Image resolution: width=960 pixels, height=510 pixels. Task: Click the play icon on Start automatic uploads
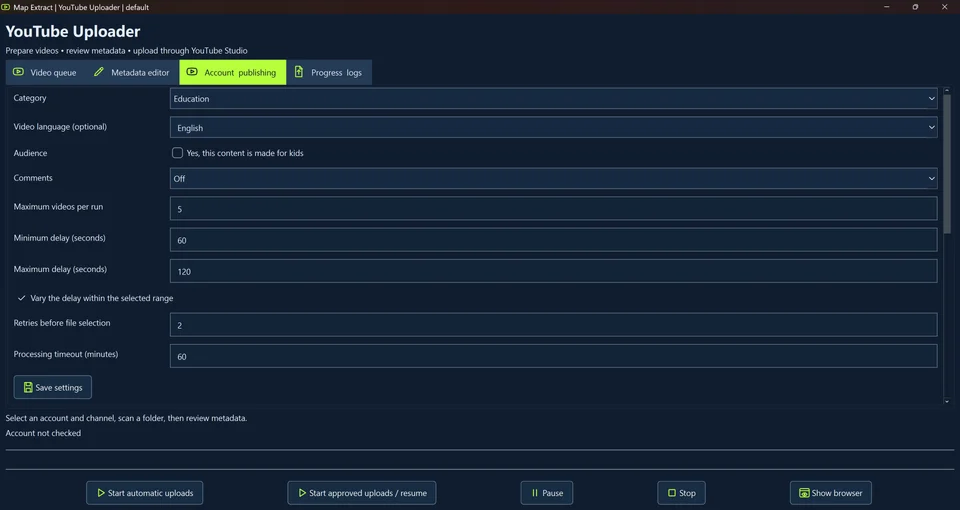point(100,493)
